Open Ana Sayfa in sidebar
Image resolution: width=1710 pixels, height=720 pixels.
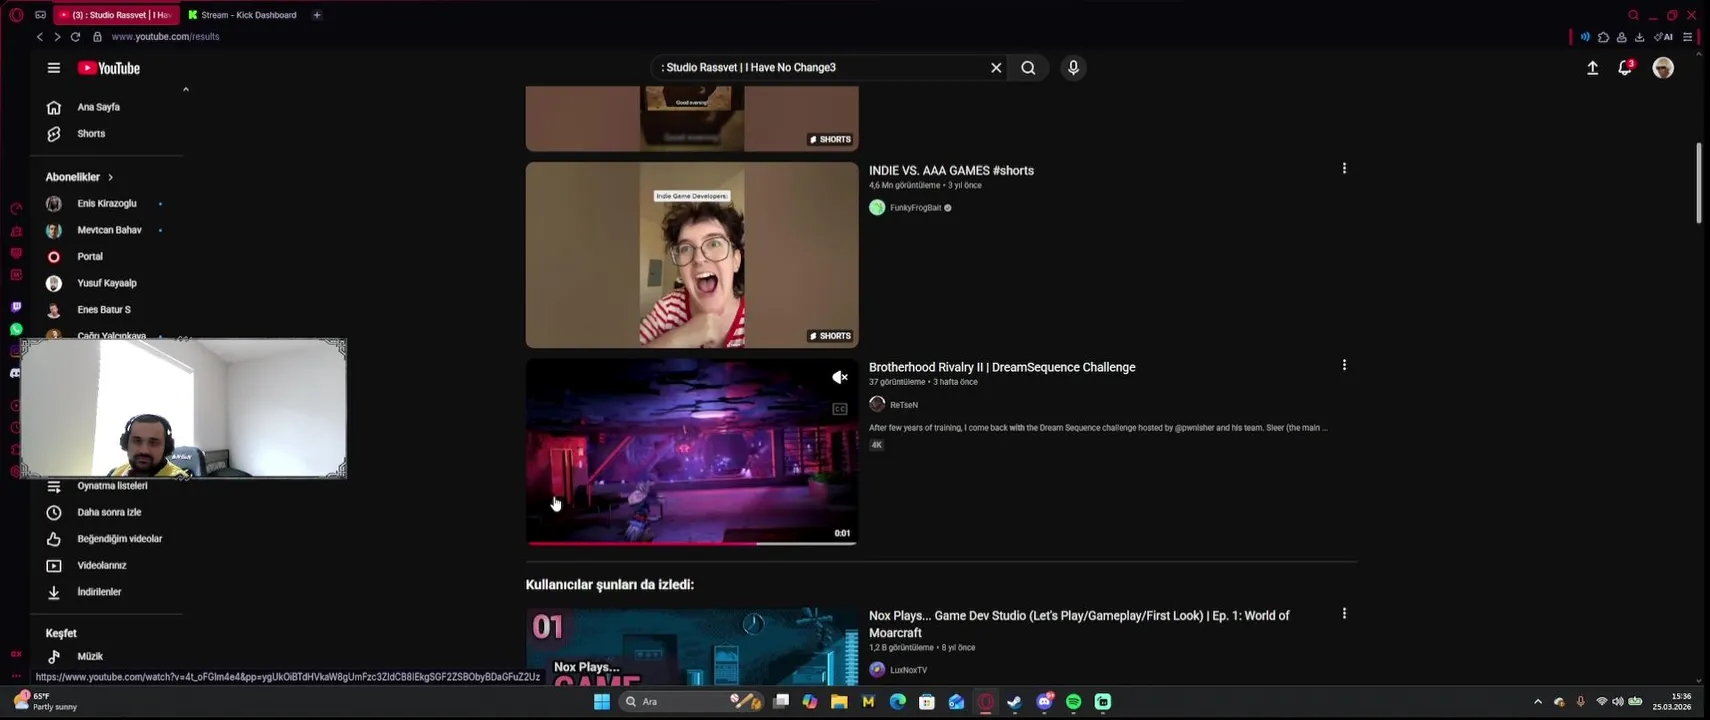pyautogui.click(x=98, y=107)
